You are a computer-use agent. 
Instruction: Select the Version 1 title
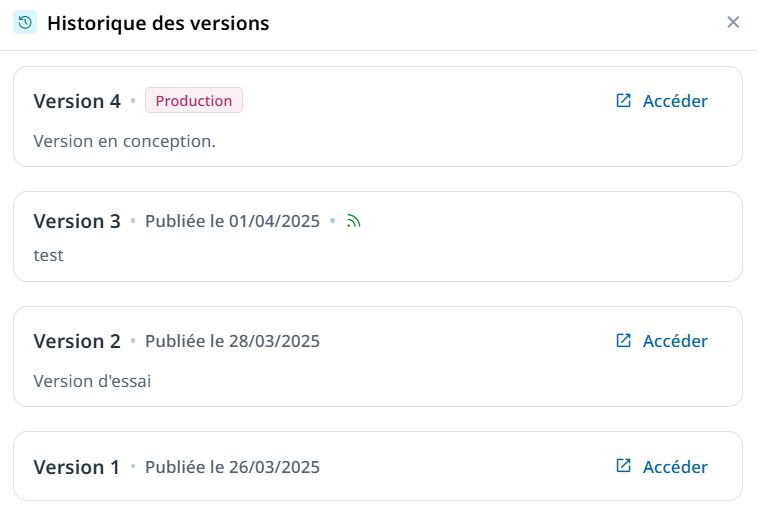tap(77, 467)
